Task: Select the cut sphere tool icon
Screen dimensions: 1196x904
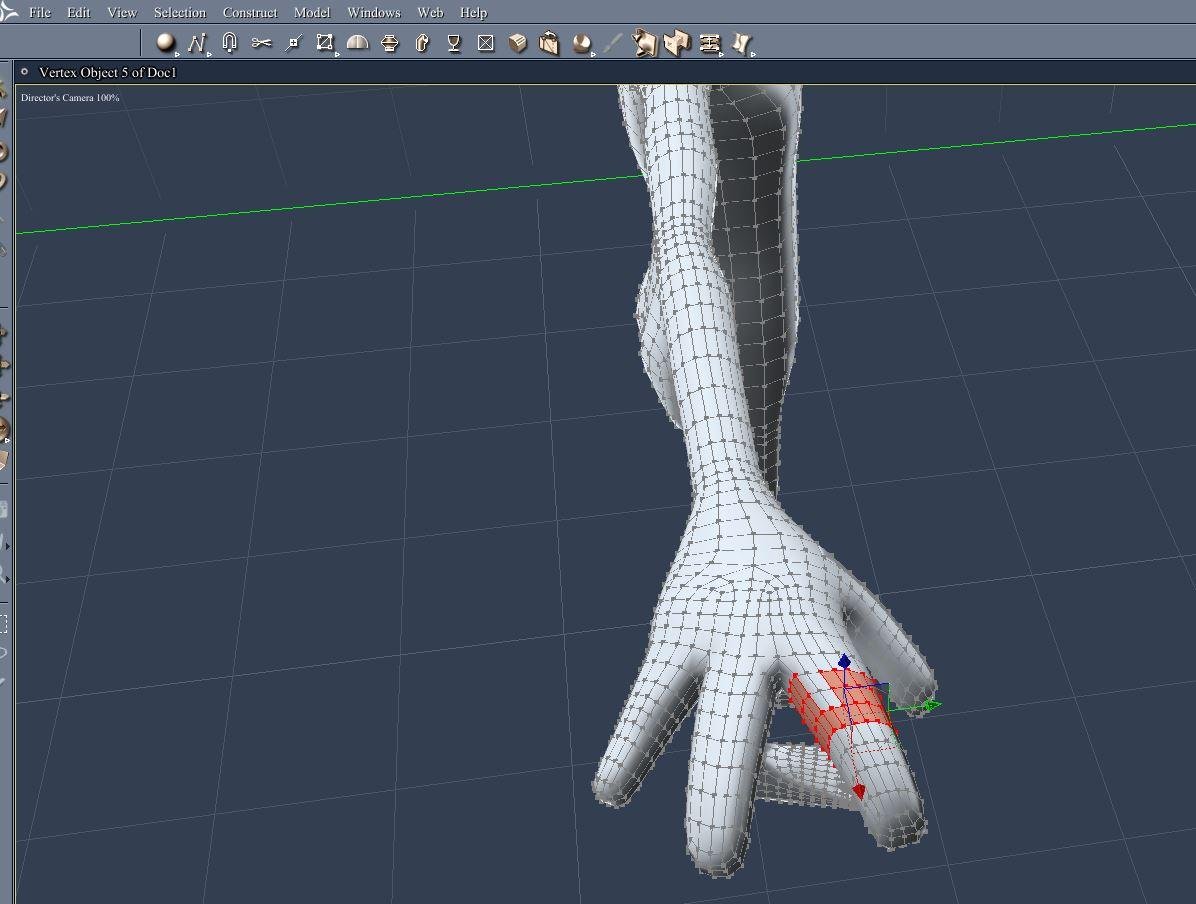Action: [x=581, y=43]
